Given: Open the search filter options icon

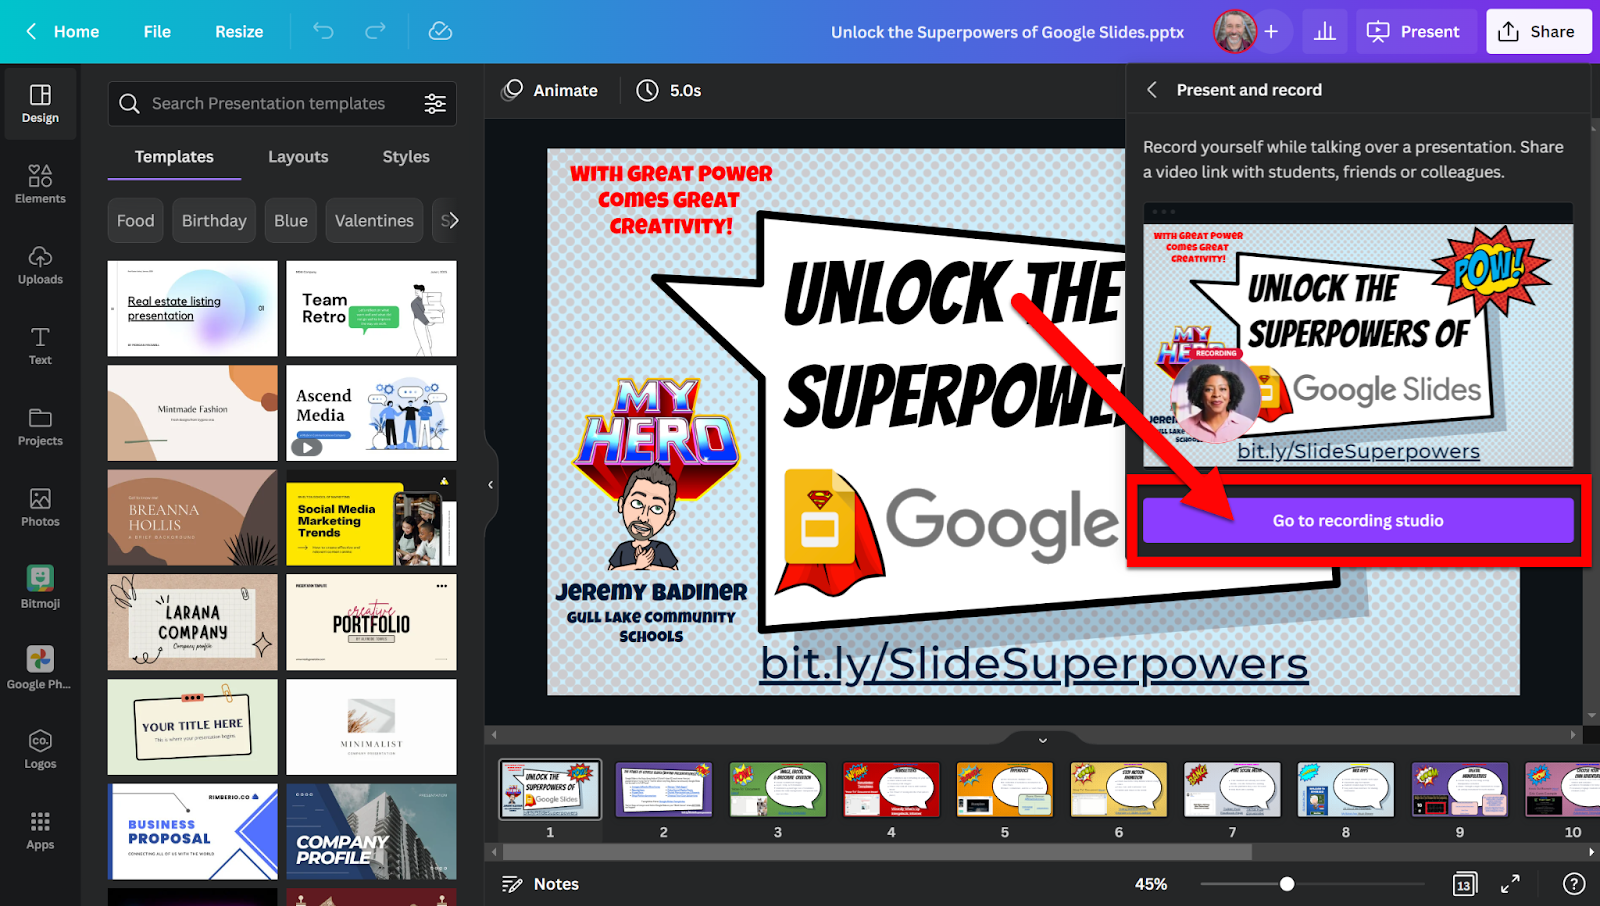Looking at the screenshot, I should [435, 104].
